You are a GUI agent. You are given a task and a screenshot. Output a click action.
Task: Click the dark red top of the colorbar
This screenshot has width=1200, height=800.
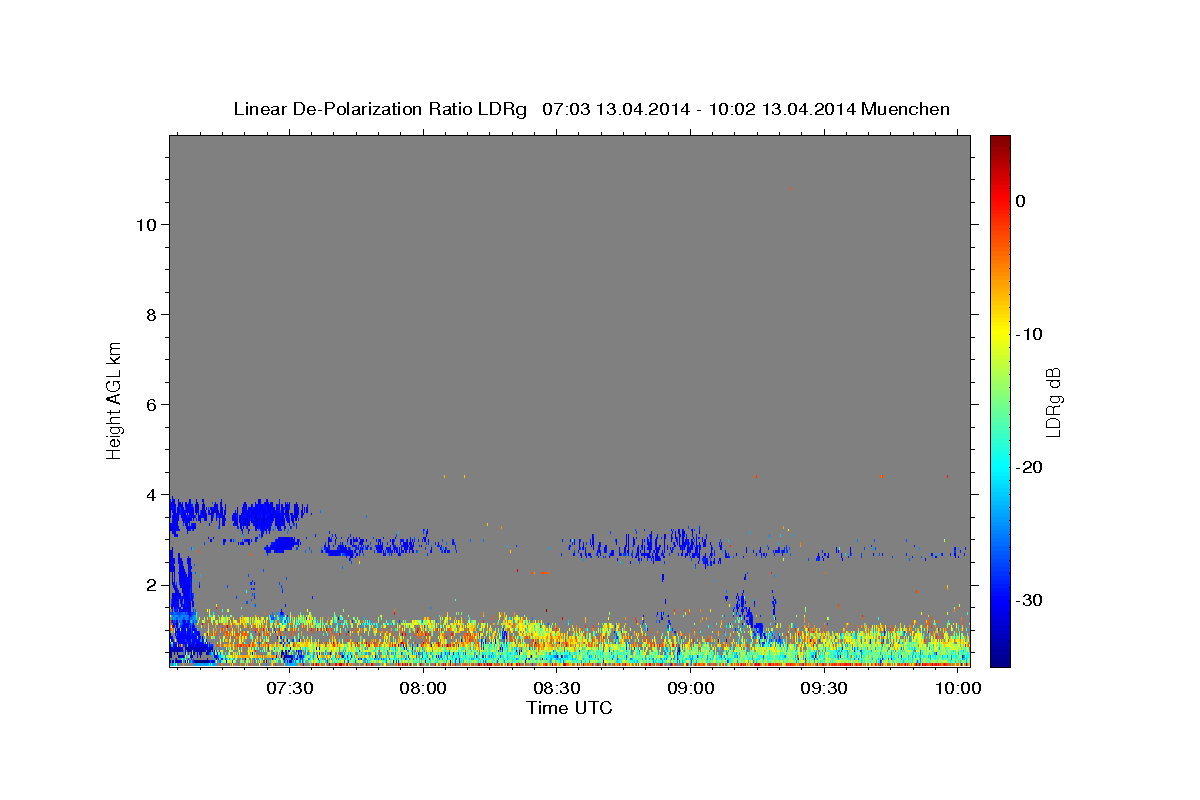(x=1000, y=141)
